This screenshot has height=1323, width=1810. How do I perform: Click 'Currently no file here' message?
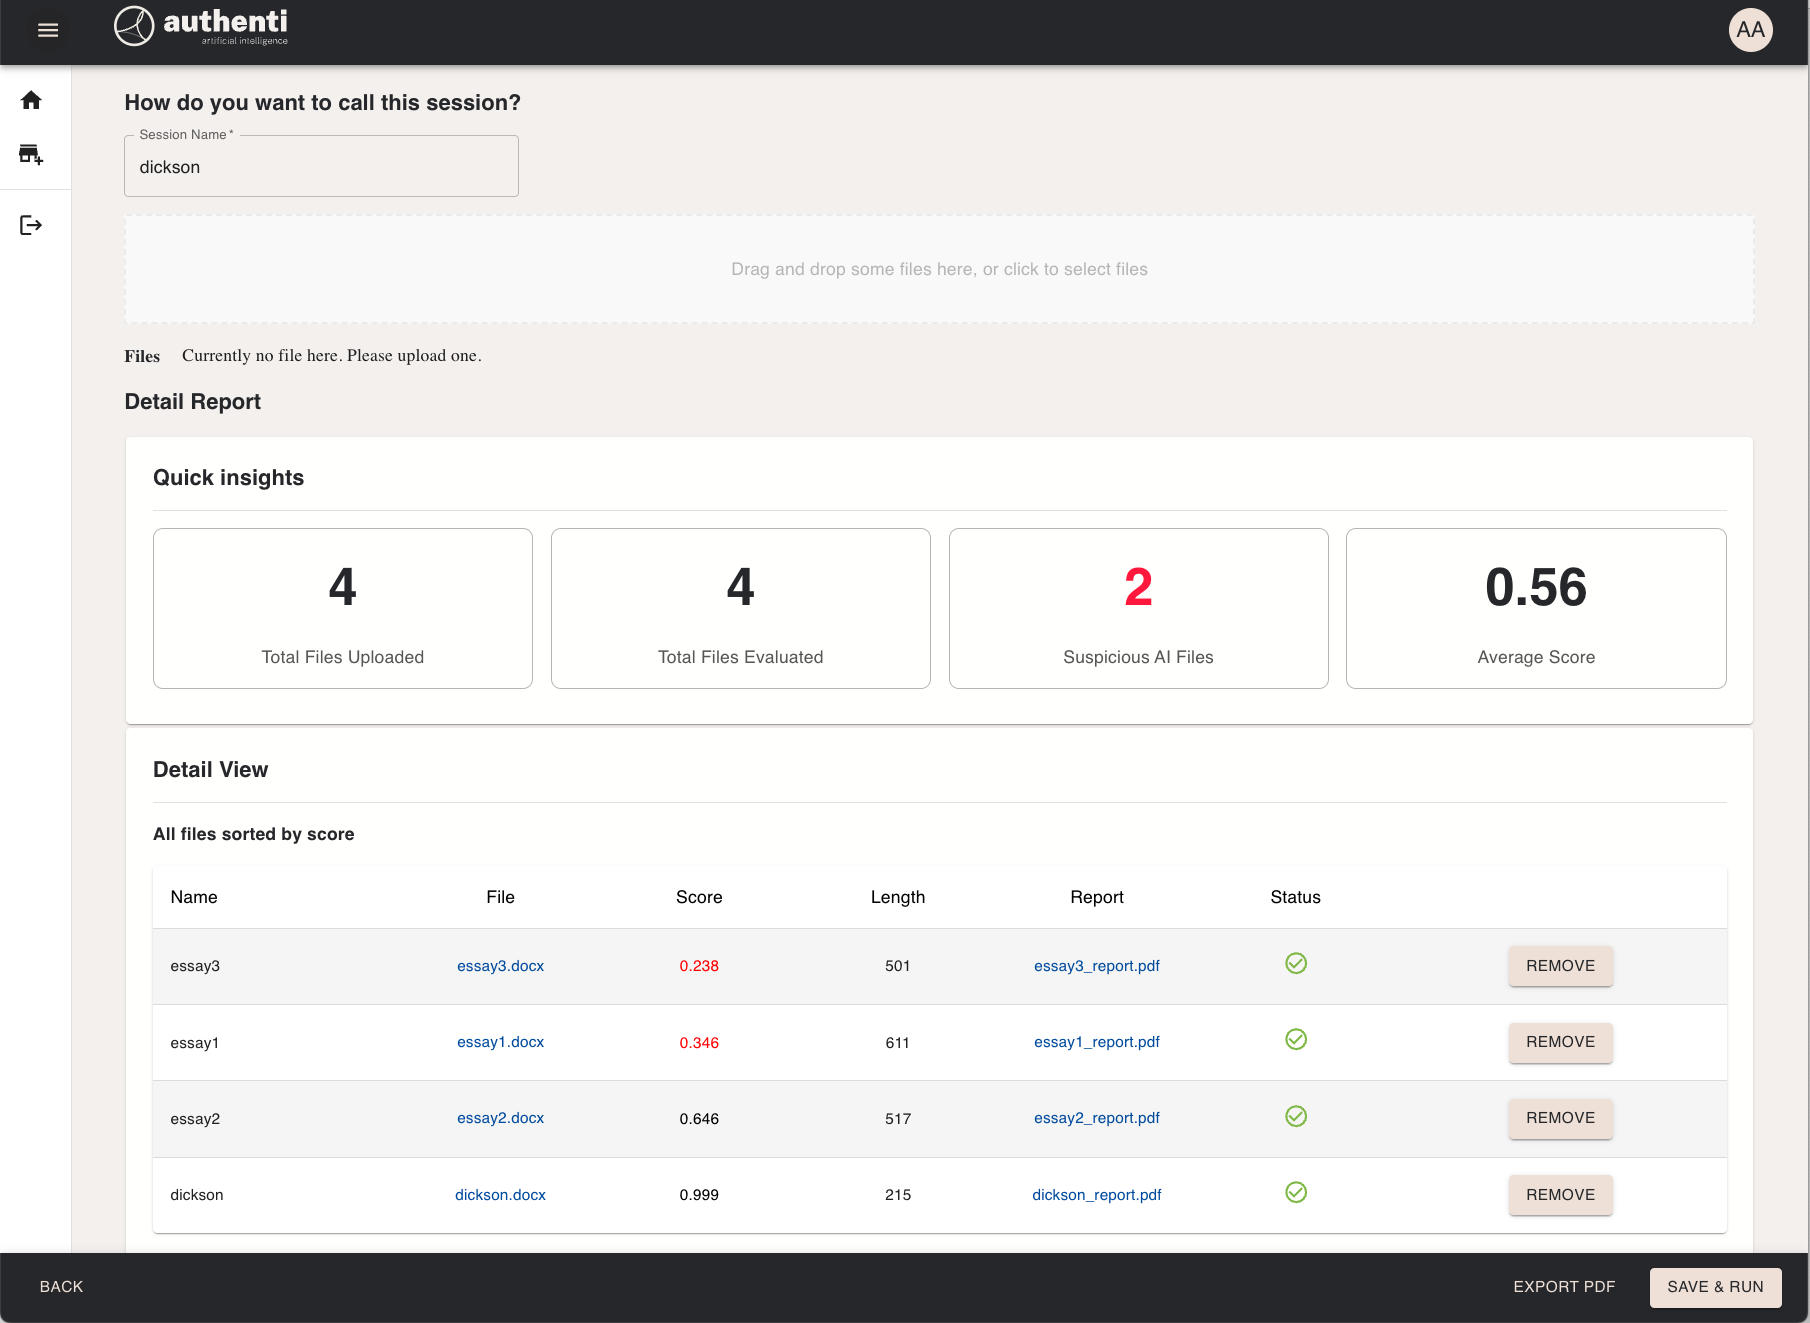coord(332,355)
